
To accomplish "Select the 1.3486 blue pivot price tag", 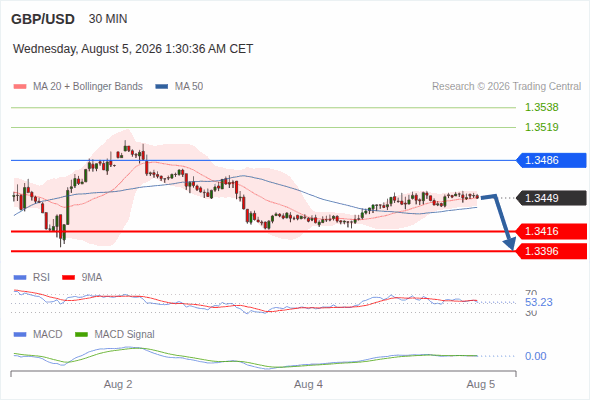I will click(x=551, y=160).
